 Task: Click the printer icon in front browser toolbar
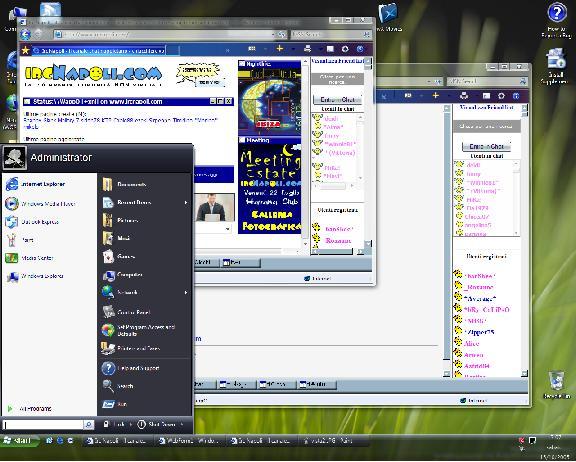[x=308, y=48]
